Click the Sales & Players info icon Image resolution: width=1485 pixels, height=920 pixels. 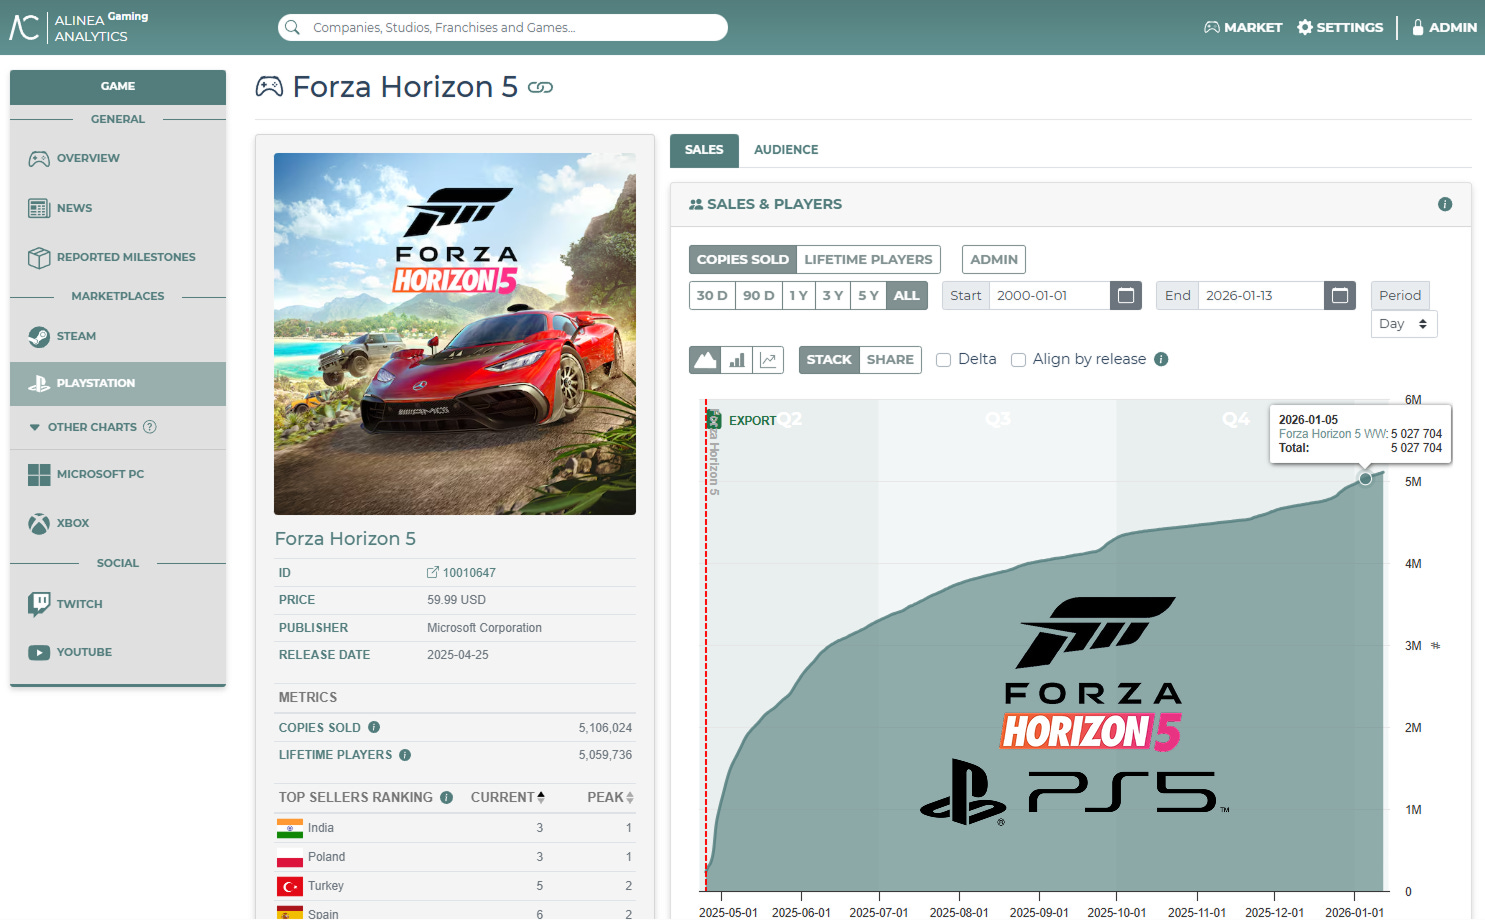click(x=1445, y=204)
